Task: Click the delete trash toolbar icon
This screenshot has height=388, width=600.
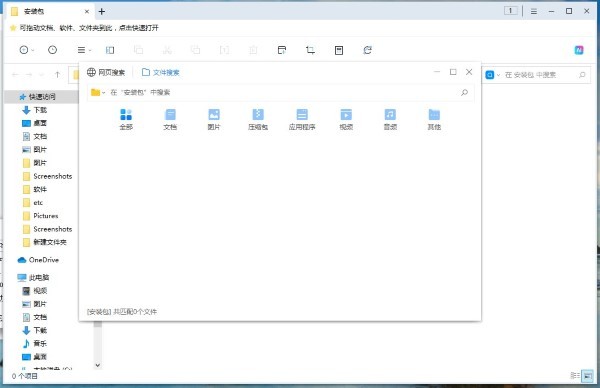Action: tap(253, 50)
